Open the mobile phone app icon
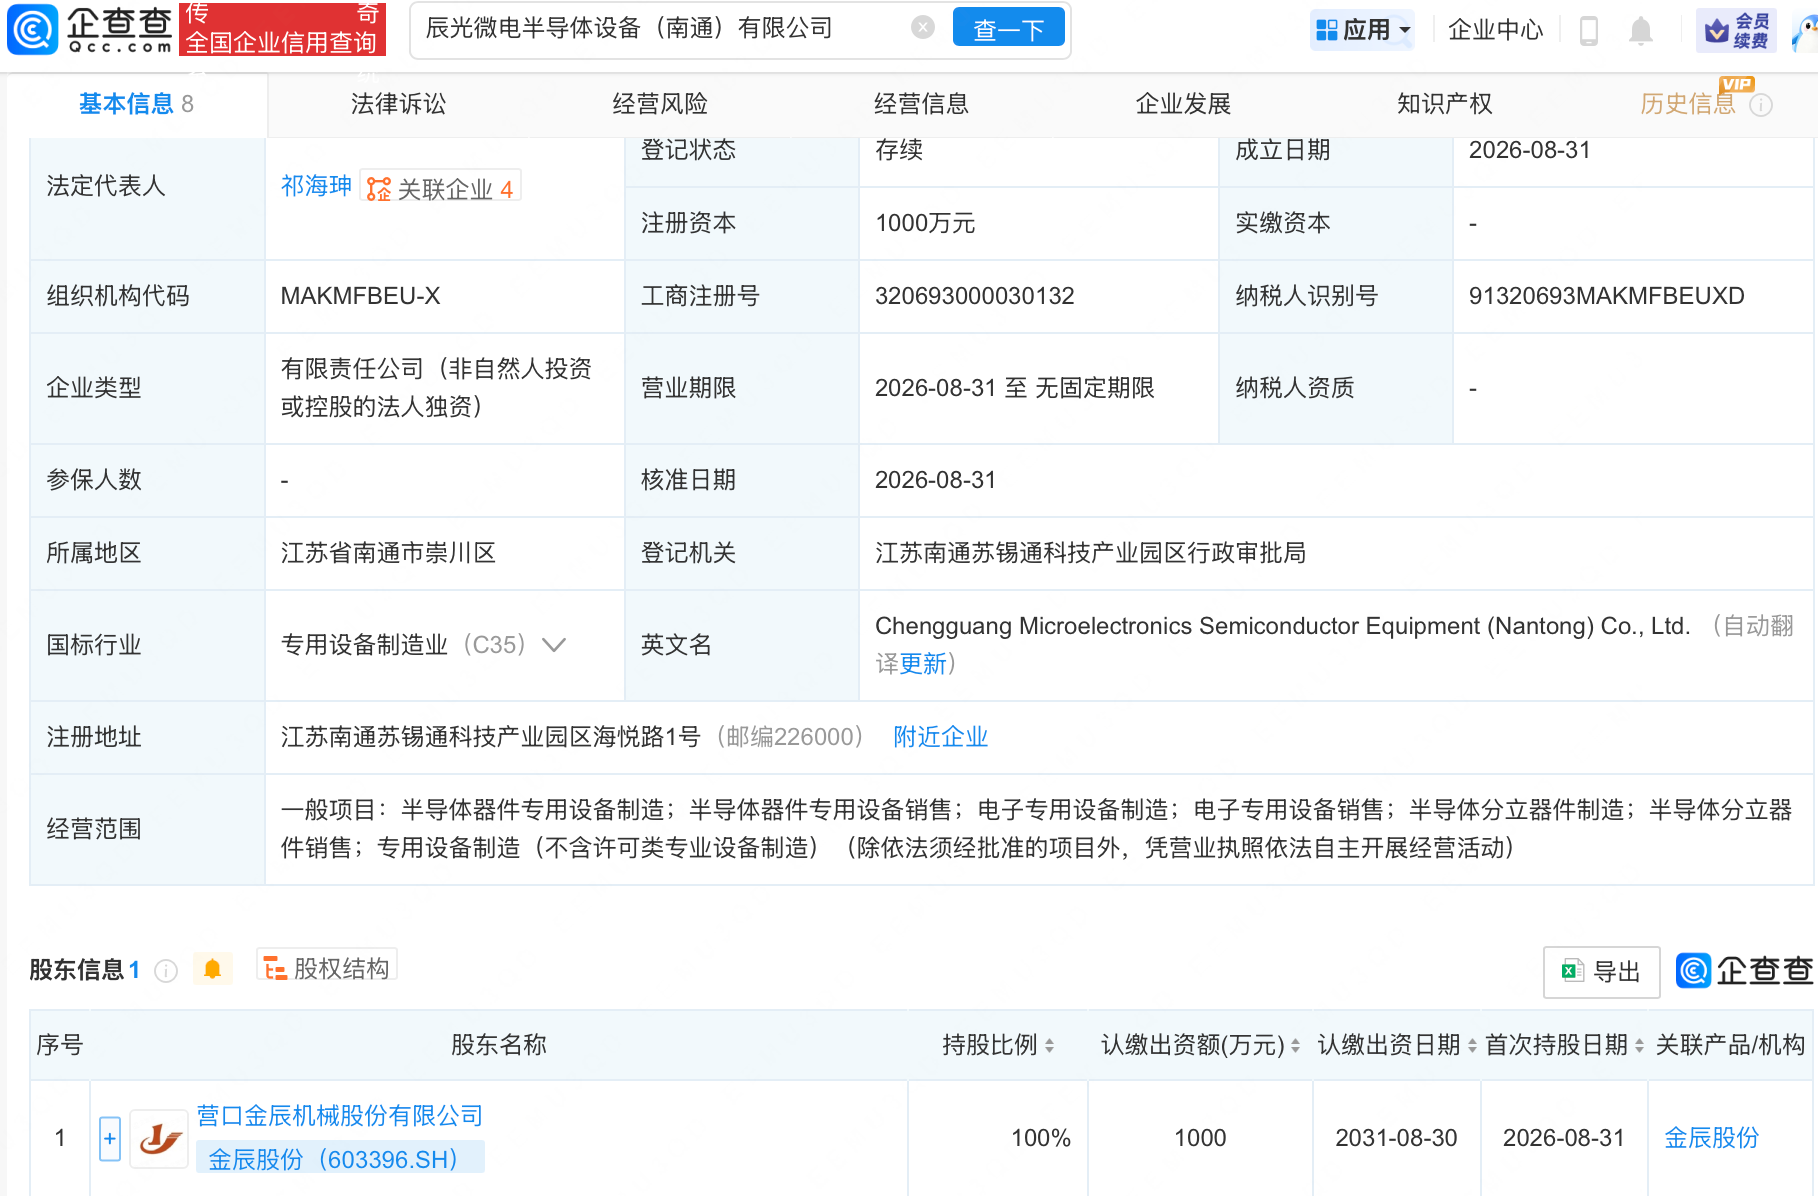1818x1196 pixels. 1588,31
